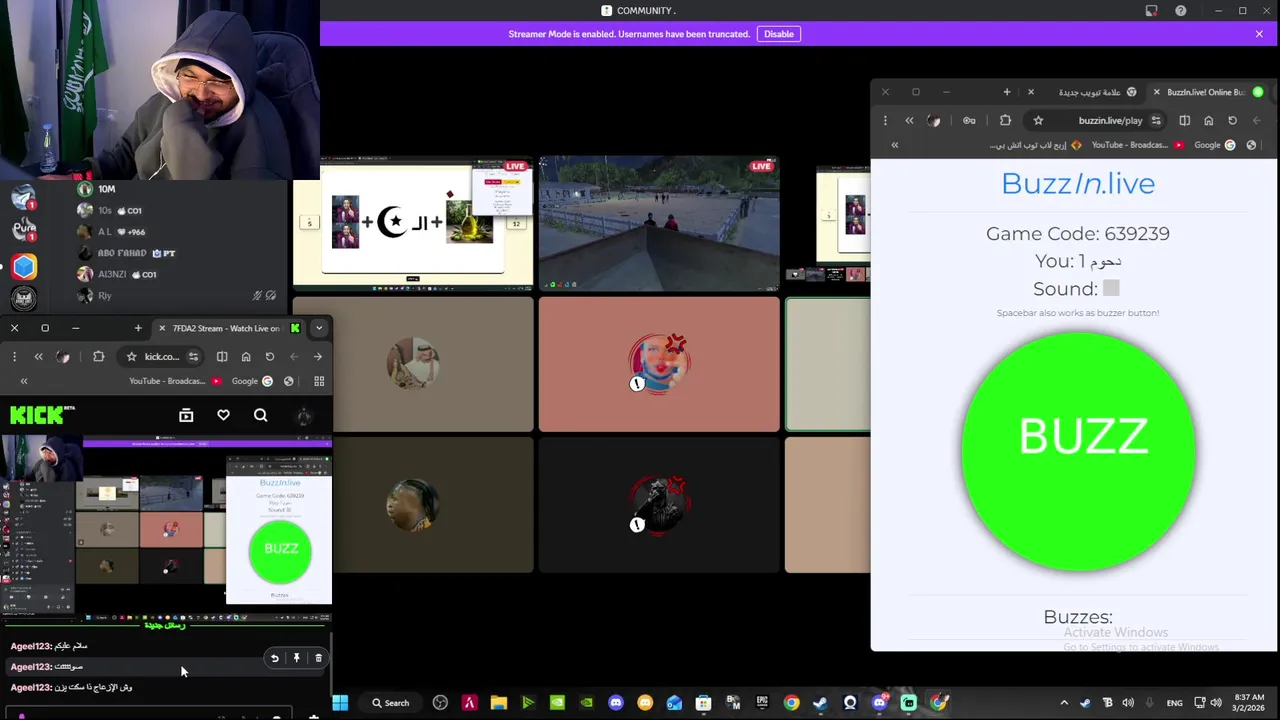This screenshot has height=720, width=1280.
Task: Open new tab in BuzzIn browser window
Action: pyautogui.click(x=1007, y=92)
